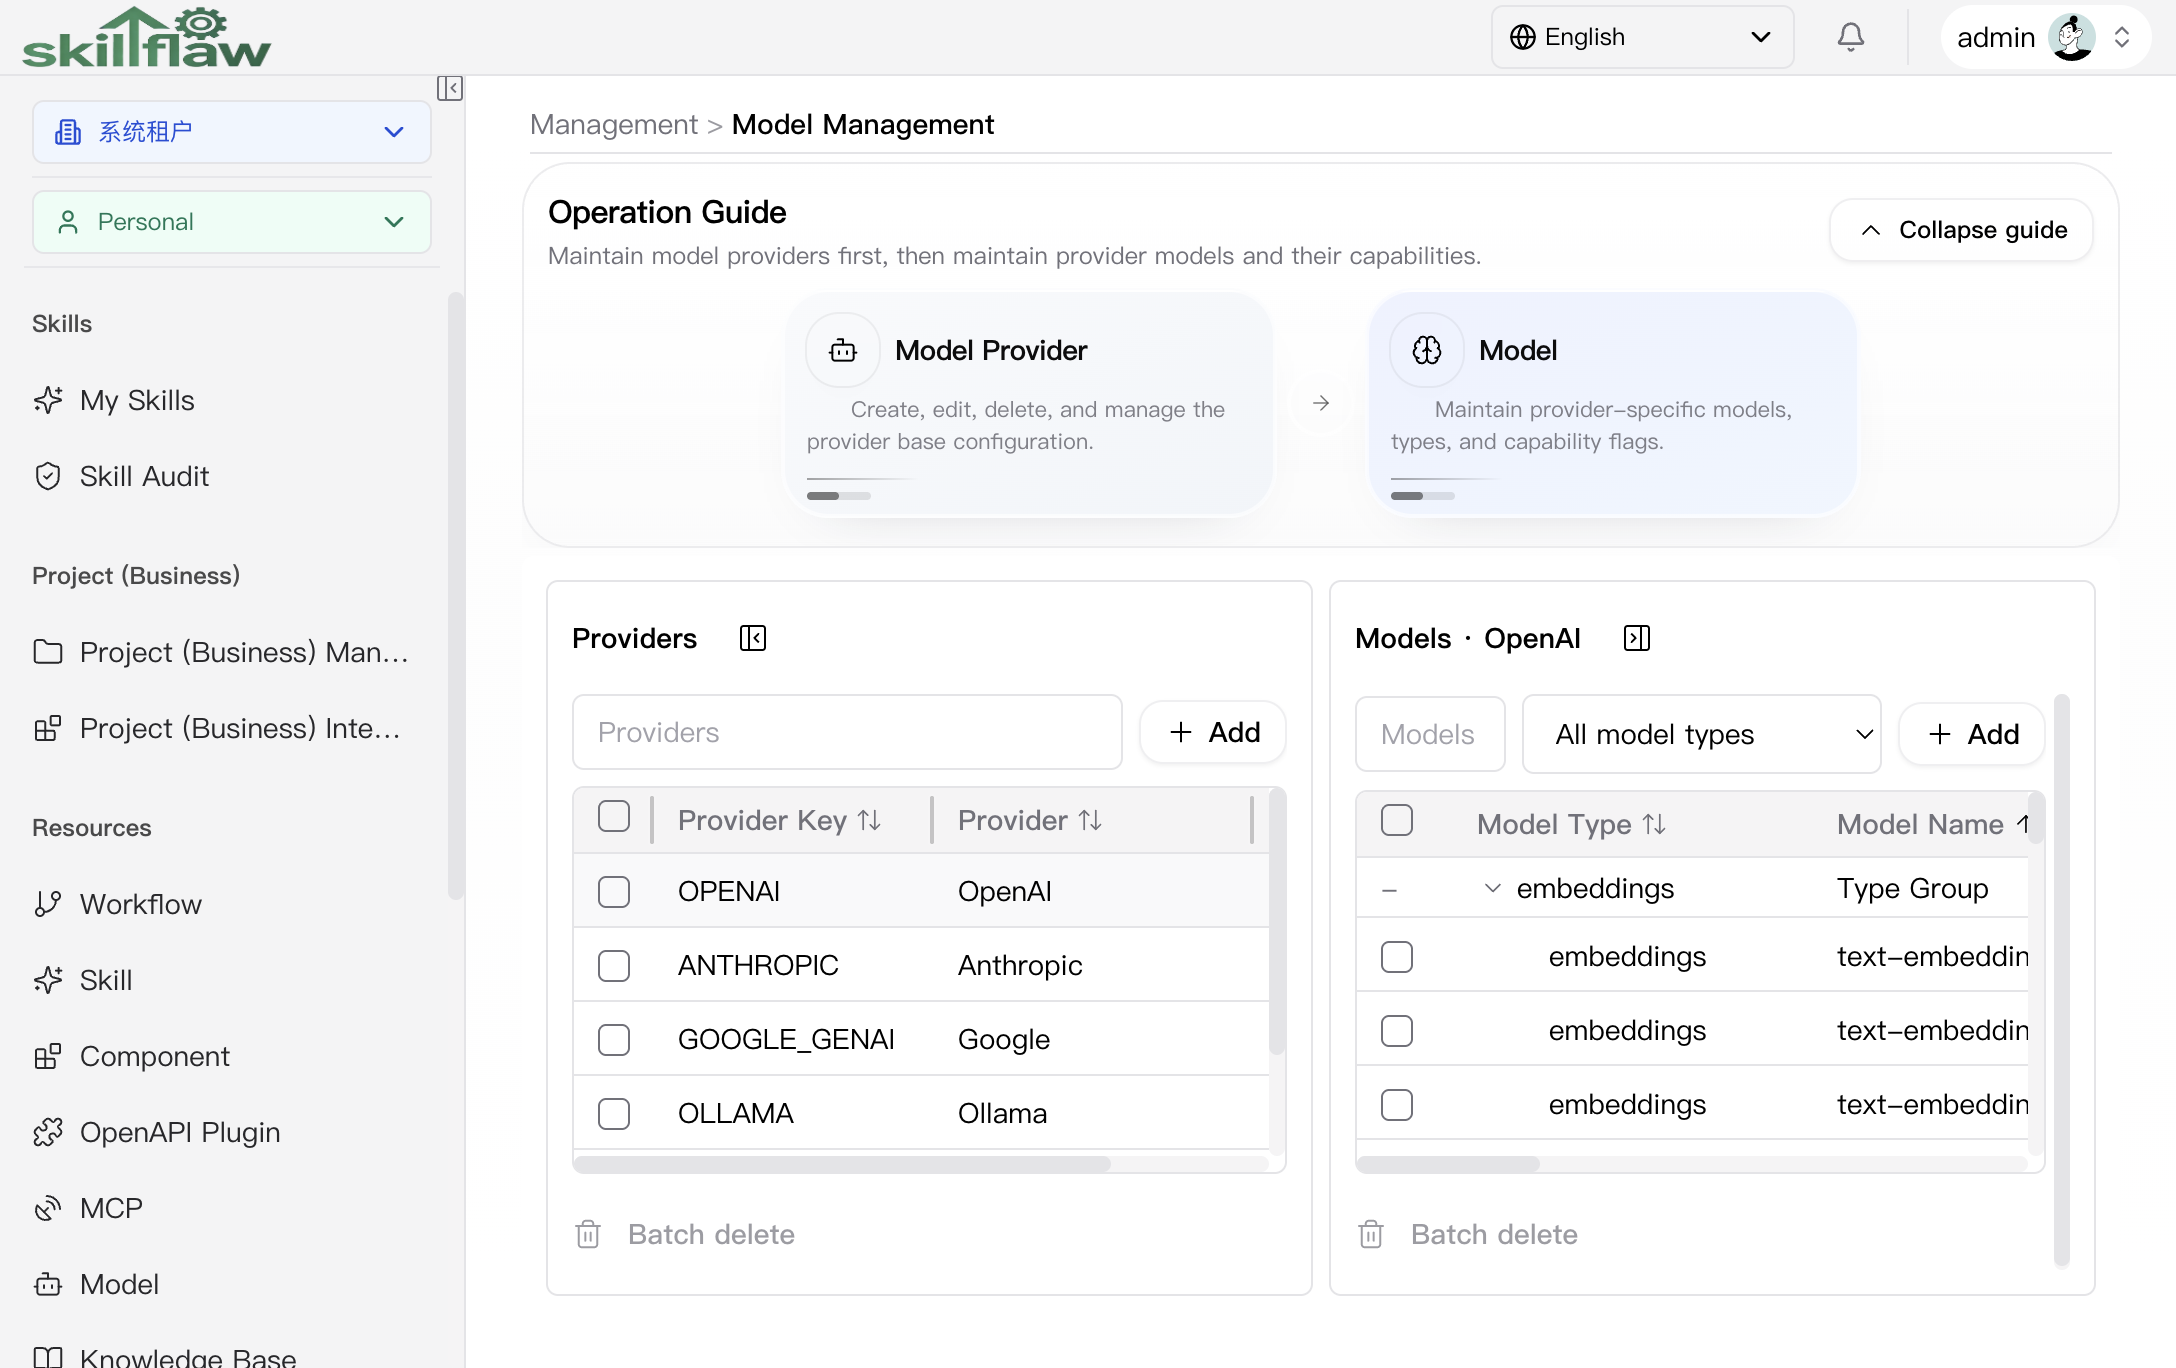The width and height of the screenshot is (2176, 1368).
Task: Click the Component blocks icon
Action: pyautogui.click(x=48, y=1056)
